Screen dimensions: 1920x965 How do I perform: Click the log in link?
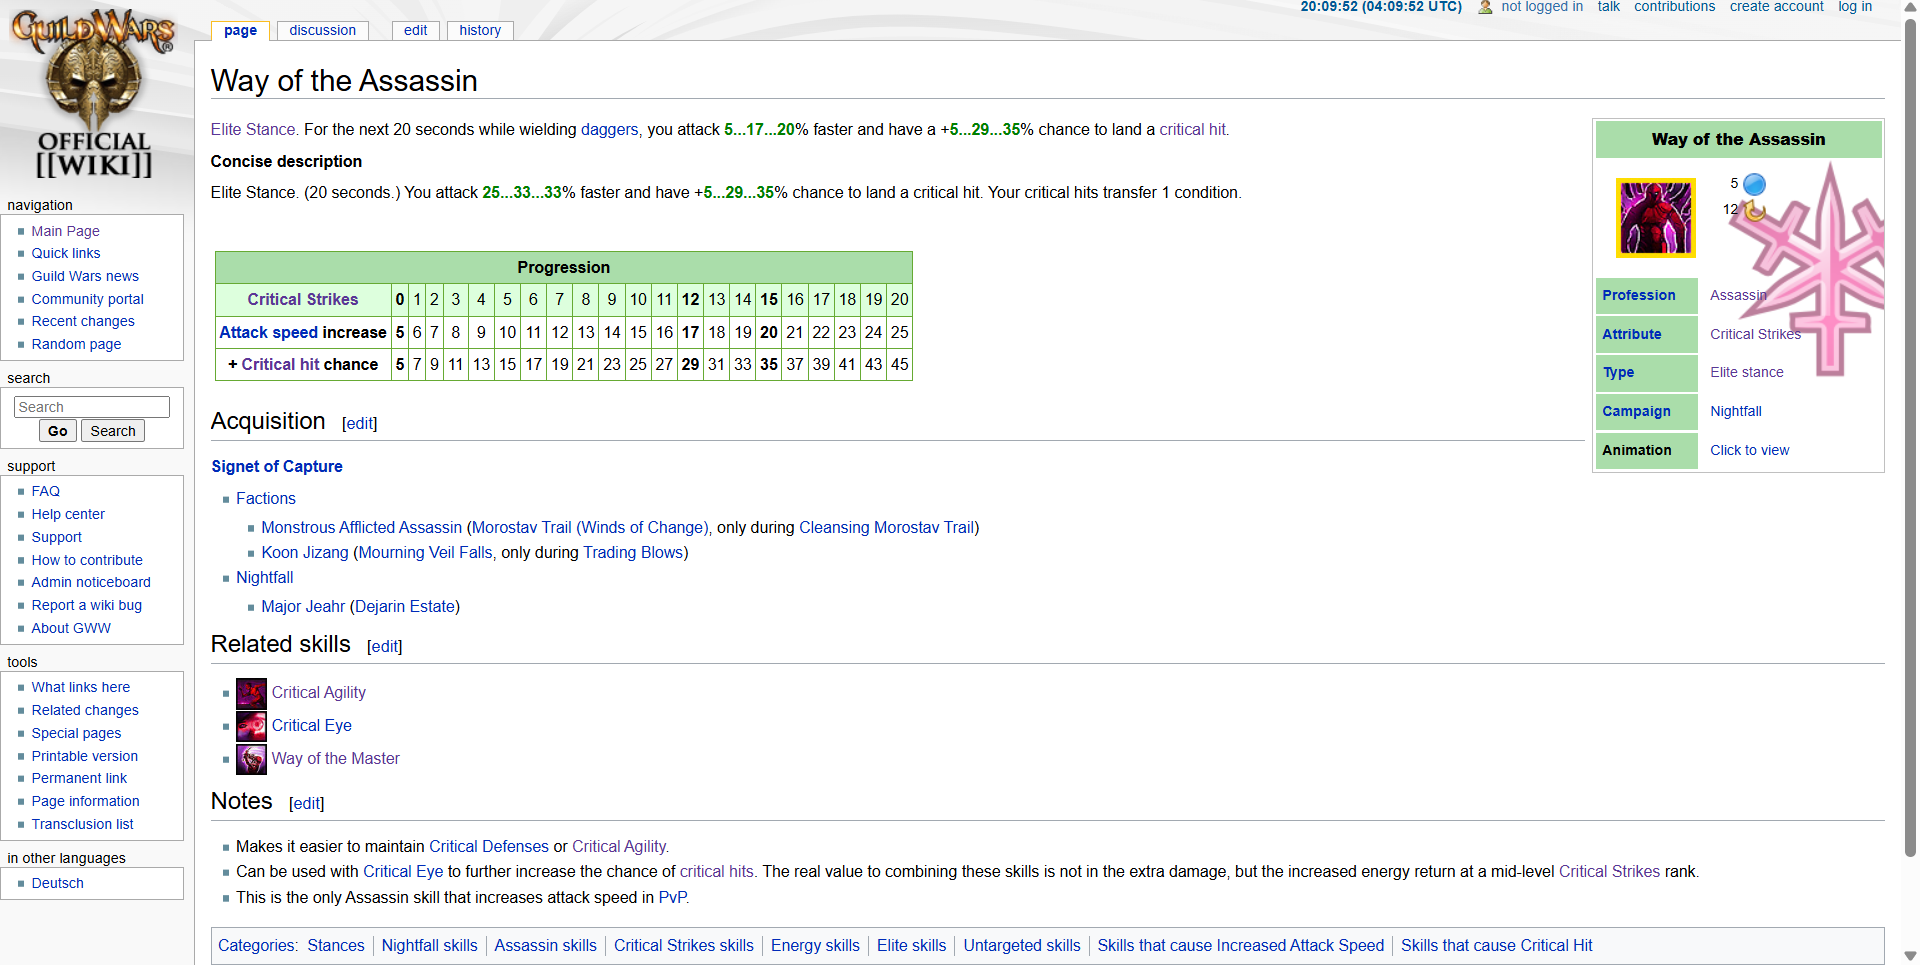click(x=1855, y=7)
